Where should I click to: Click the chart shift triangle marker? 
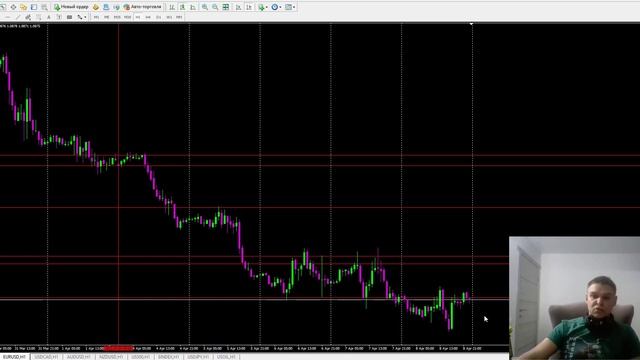[x=471, y=24]
